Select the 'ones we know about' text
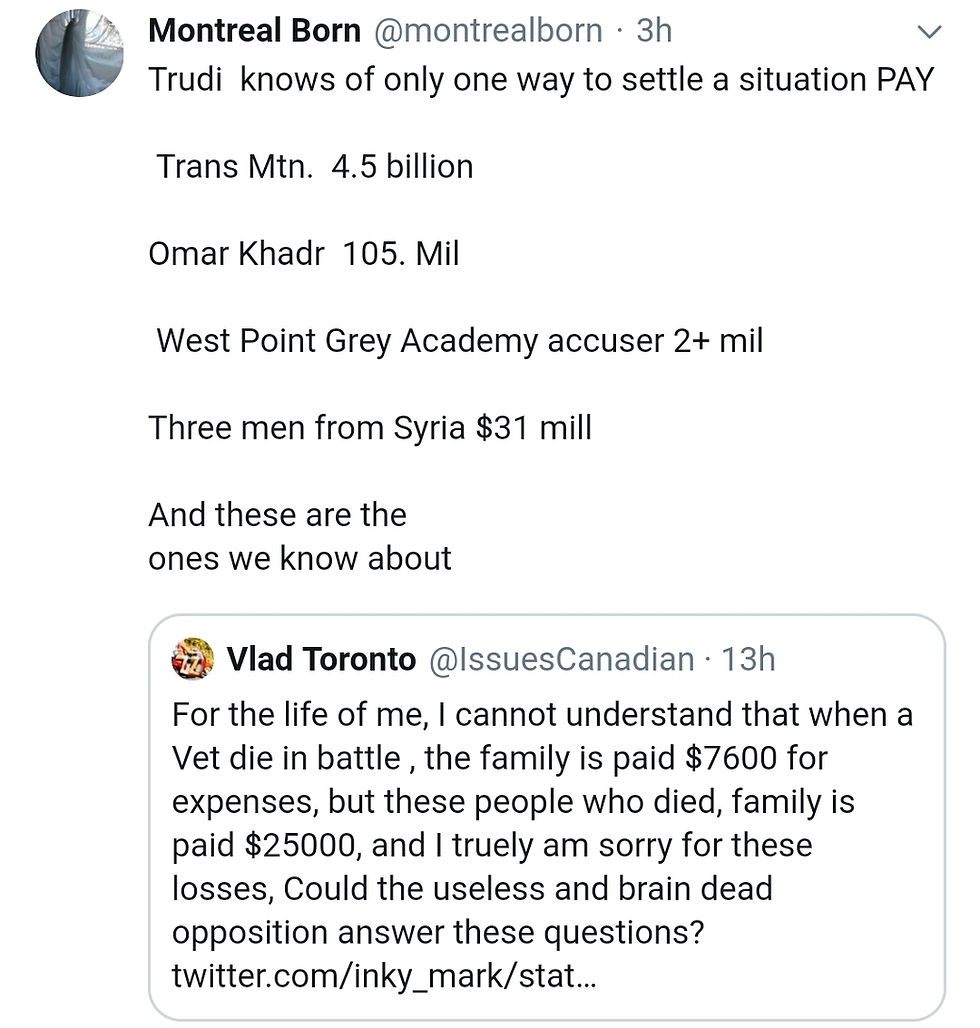The height and width of the screenshot is (1028, 980). click(x=300, y=559)
